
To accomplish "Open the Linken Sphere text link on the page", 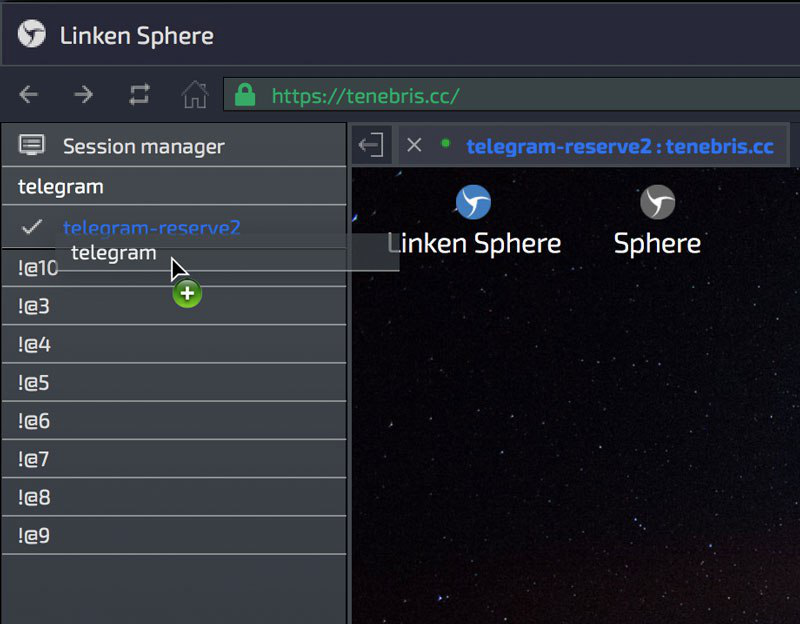I will 474,243.
